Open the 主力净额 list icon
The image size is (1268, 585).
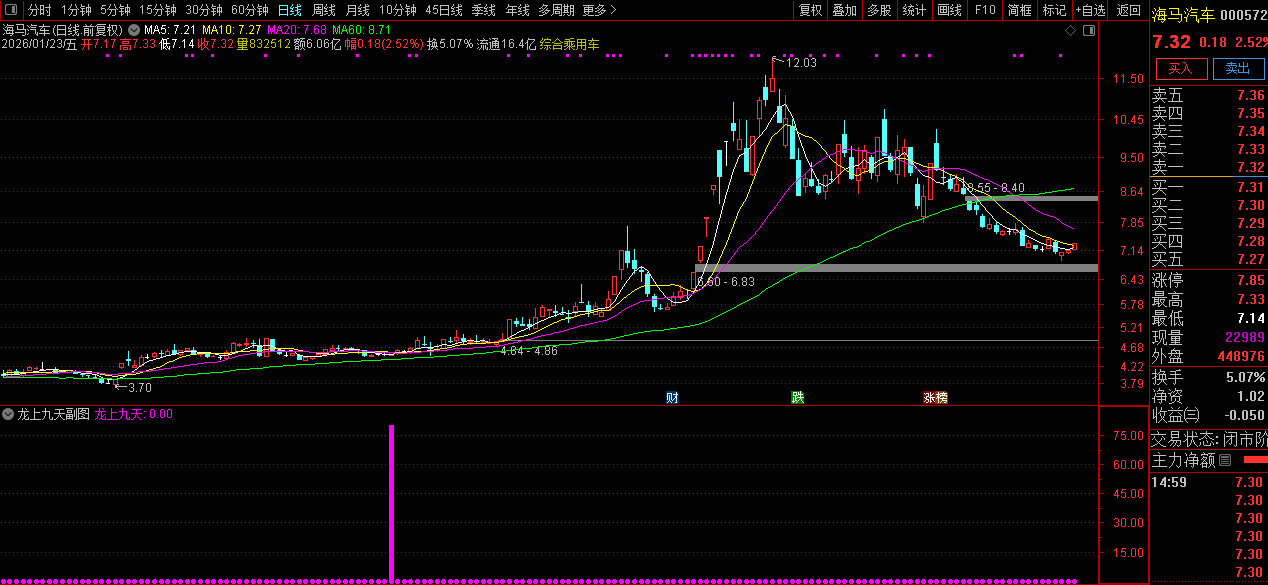(1225, 461)
